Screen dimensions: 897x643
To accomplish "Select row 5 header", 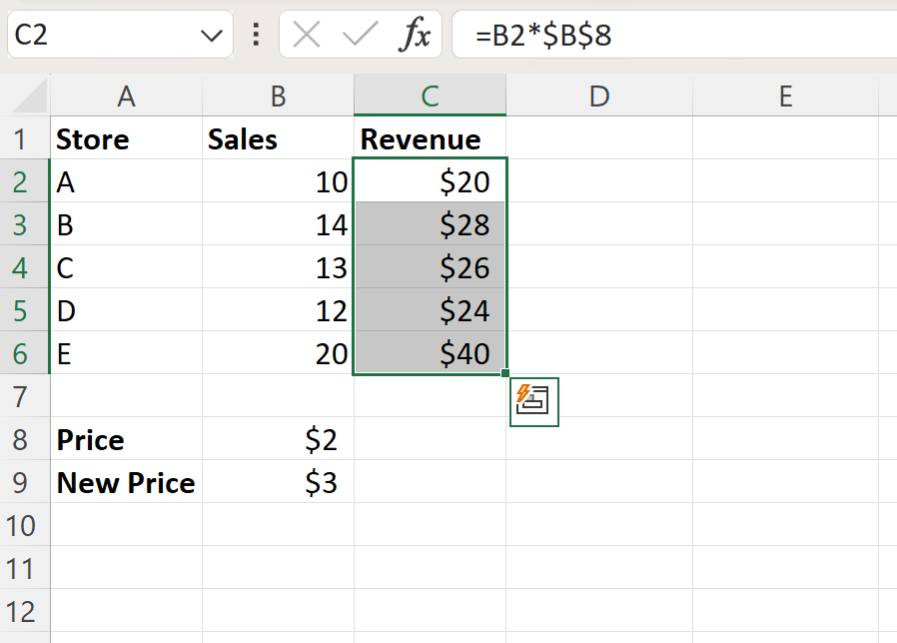I will [x=25, y=311].
